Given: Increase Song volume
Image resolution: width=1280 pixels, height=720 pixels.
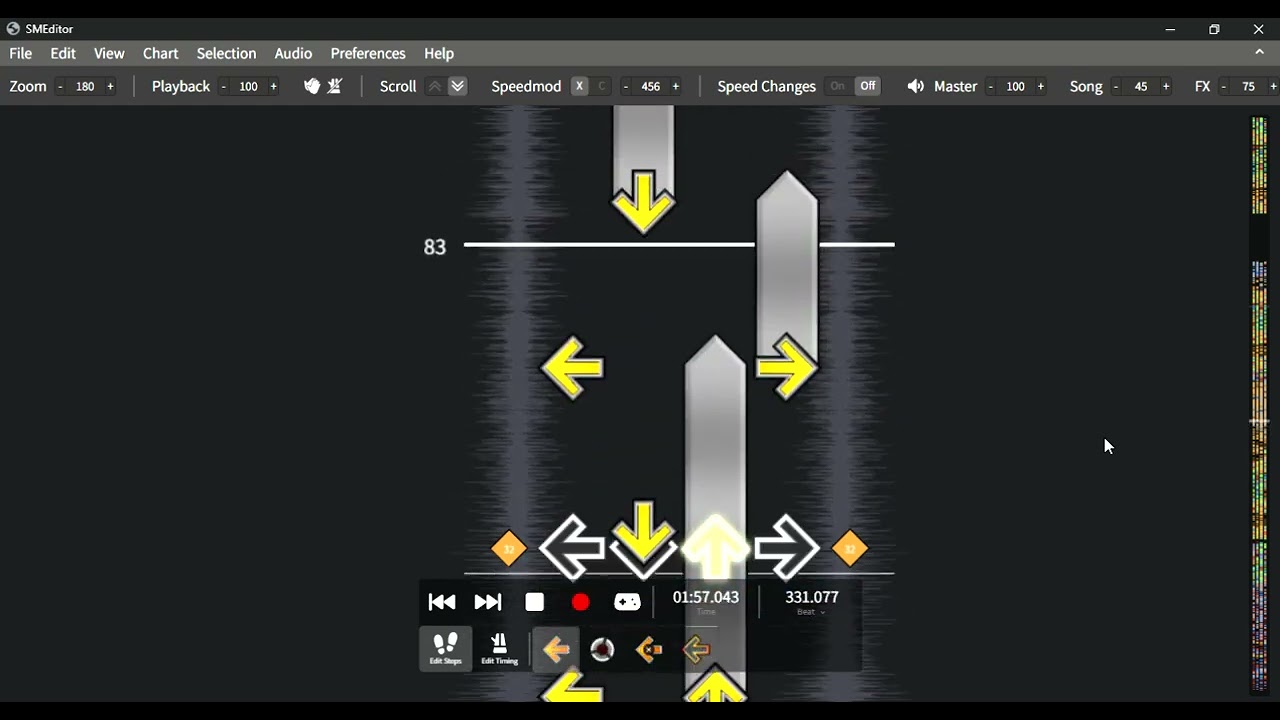Looking at the screenshot, I should tap(1165, 86).
